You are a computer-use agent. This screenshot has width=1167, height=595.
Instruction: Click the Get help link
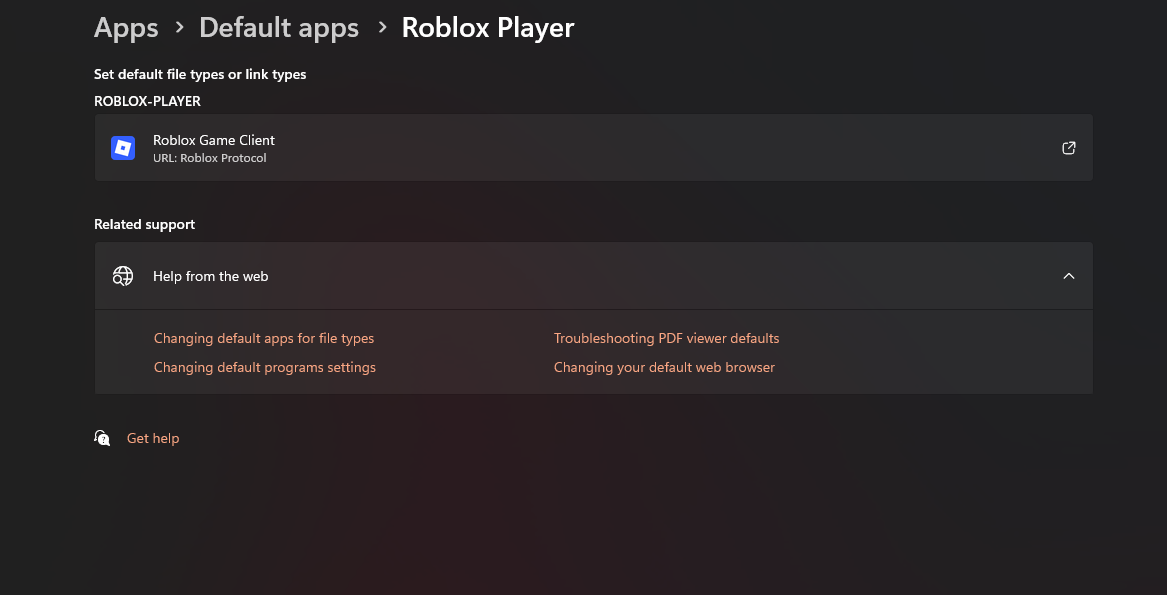click(153, 438)
